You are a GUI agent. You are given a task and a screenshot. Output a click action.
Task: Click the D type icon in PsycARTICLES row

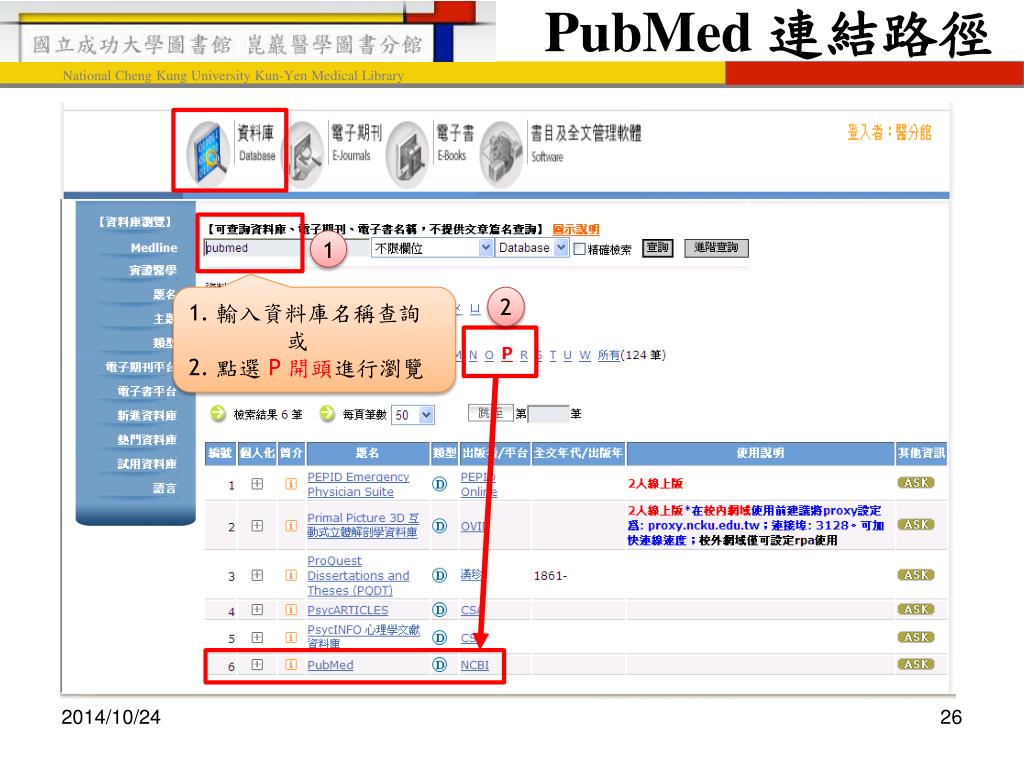tap(440, 610)
